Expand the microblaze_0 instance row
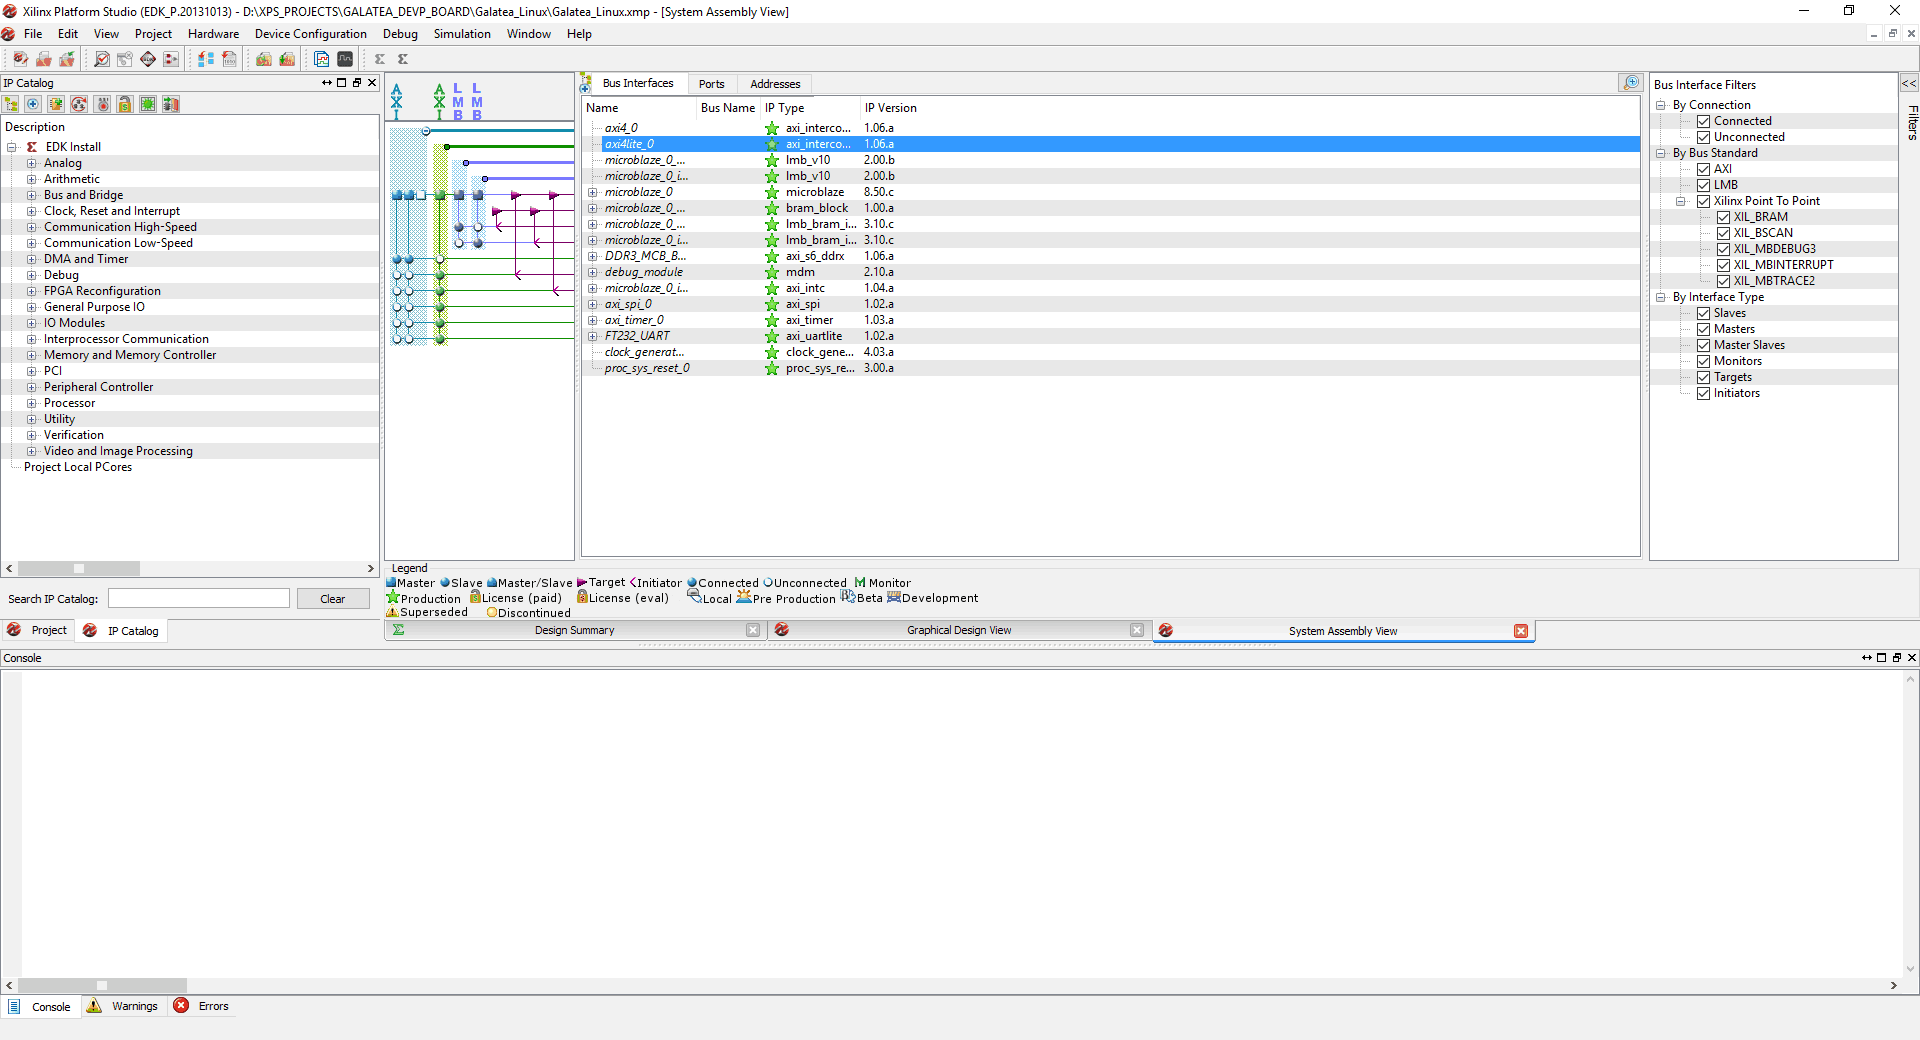The width and height of the screenshot is (1920, 1040). (x=593, y=192)
